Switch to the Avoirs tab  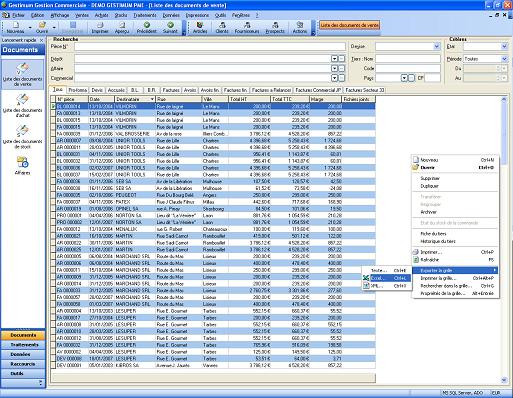(x=190, y=90)
